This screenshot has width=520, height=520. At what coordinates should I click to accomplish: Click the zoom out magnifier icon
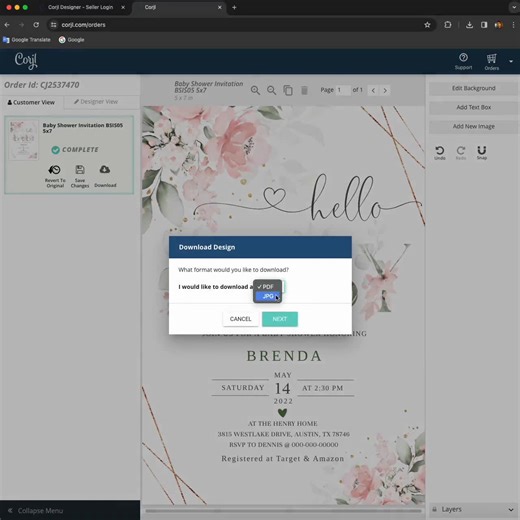[x=272, y=90]
